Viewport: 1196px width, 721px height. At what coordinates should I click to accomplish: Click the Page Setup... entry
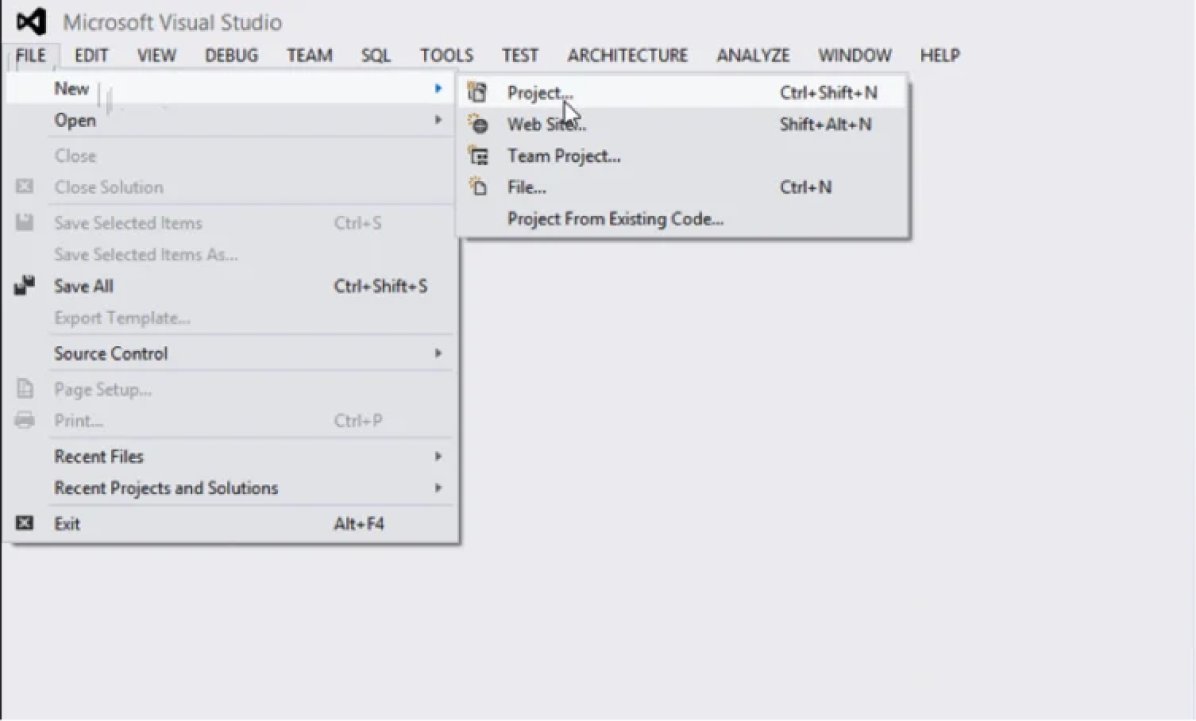point(231,389)
